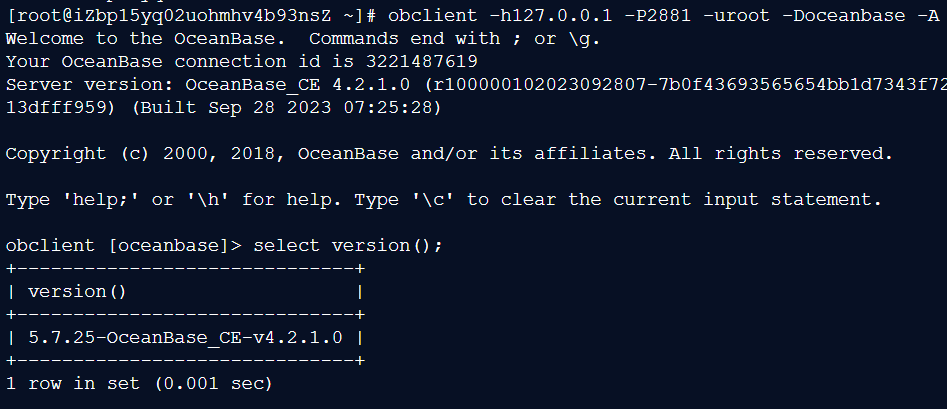Viewport: 947px width, 409px height.
Task: Click the version() column header
Action: 77,292
